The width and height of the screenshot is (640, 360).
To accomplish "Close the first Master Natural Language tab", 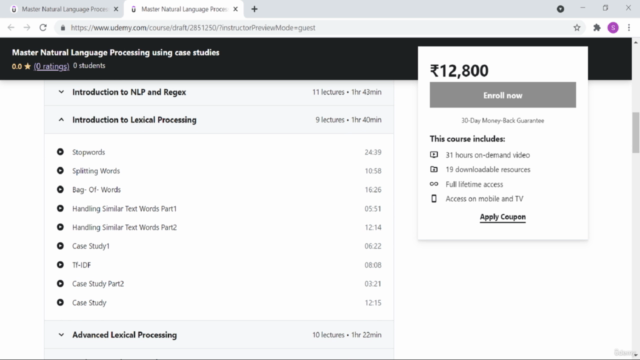I will (116, 9).
